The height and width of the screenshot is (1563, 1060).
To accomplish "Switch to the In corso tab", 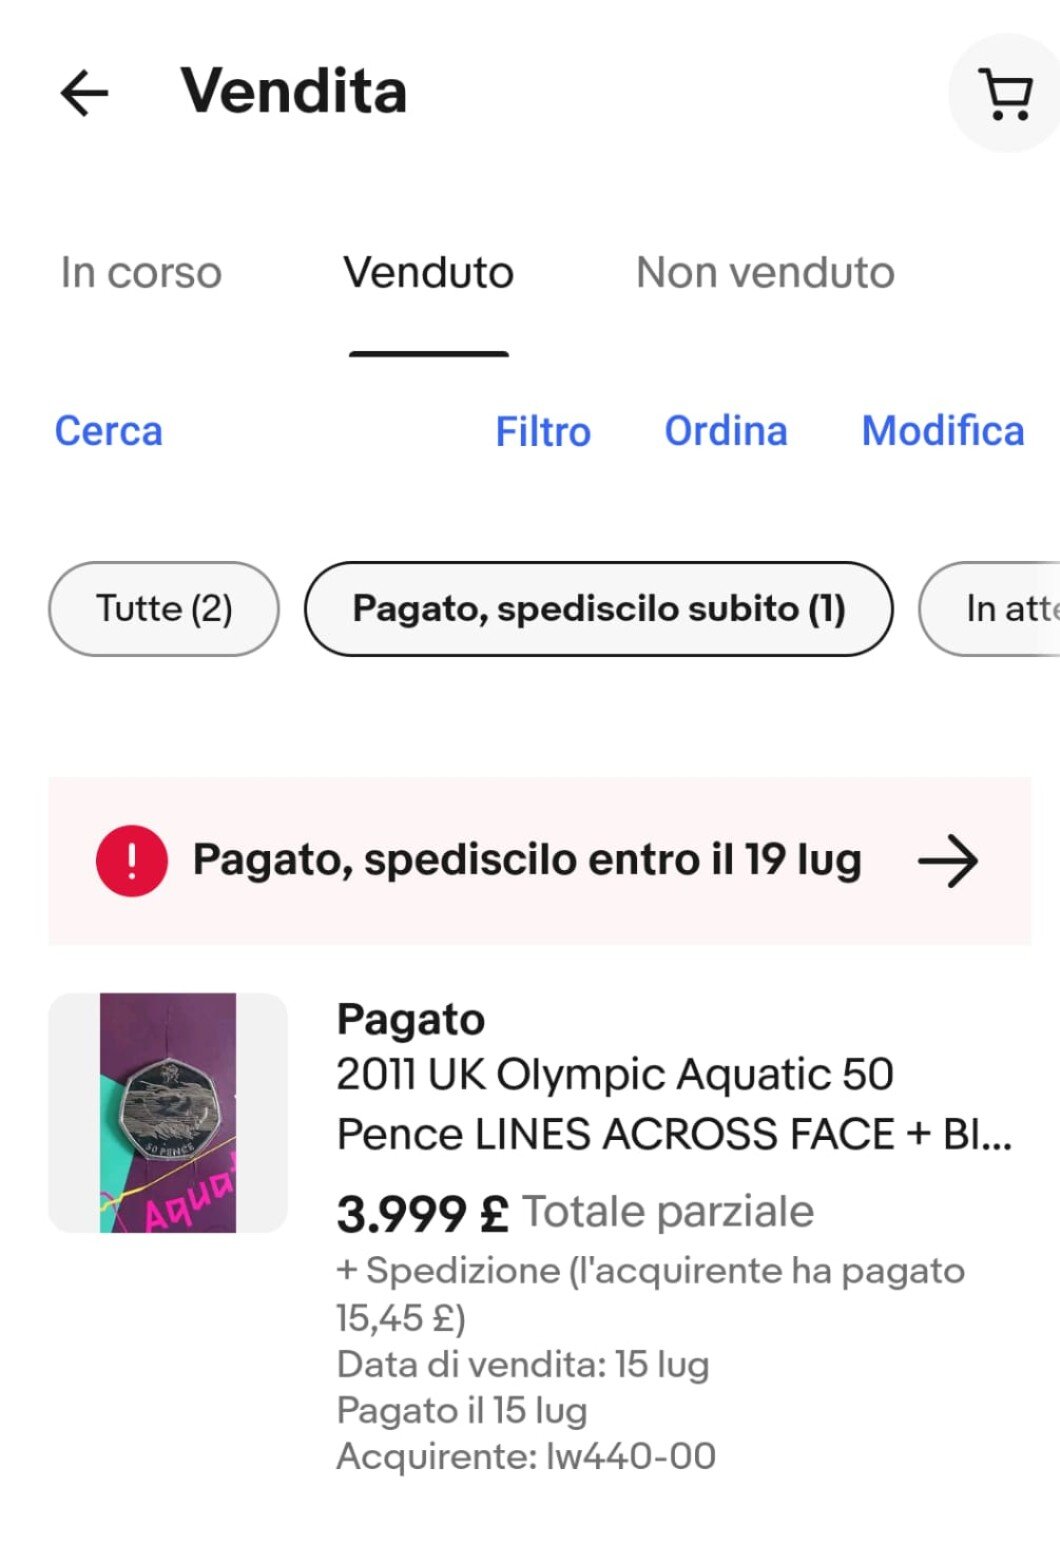I will (x=141, y=273).
